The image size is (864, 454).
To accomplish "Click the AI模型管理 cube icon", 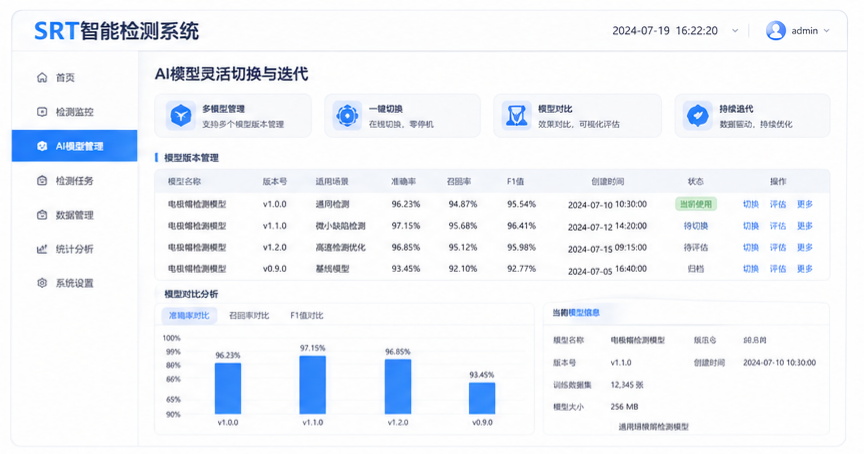I will [42, 146].
